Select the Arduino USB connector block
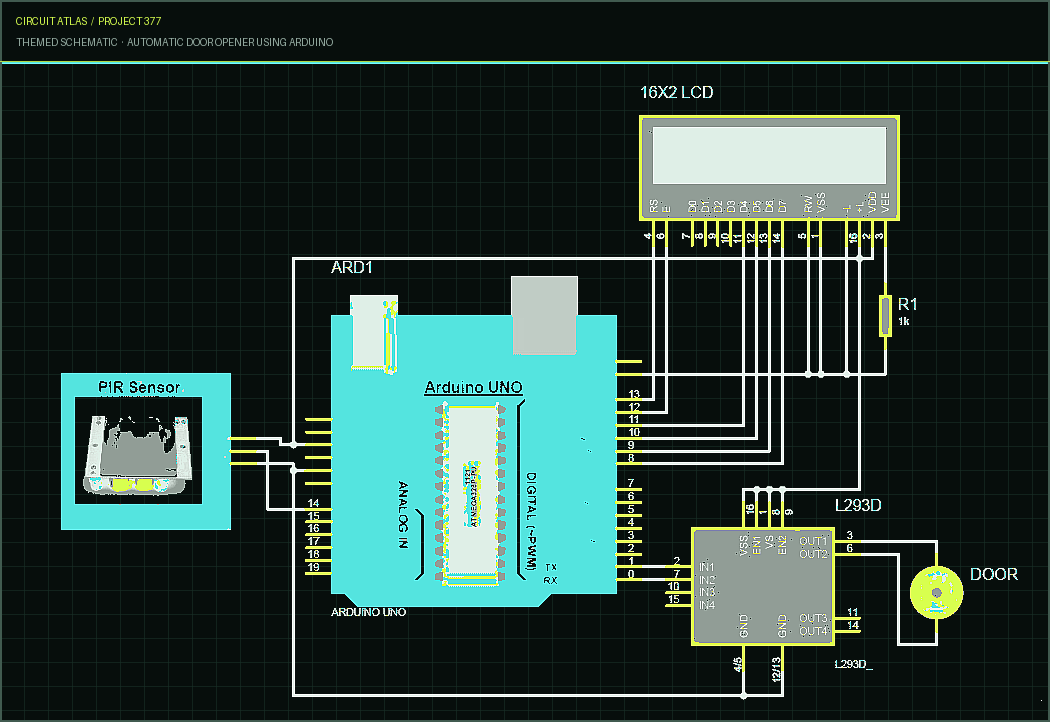This screenshot has width=1050, height=722. [x=544, y=315]
